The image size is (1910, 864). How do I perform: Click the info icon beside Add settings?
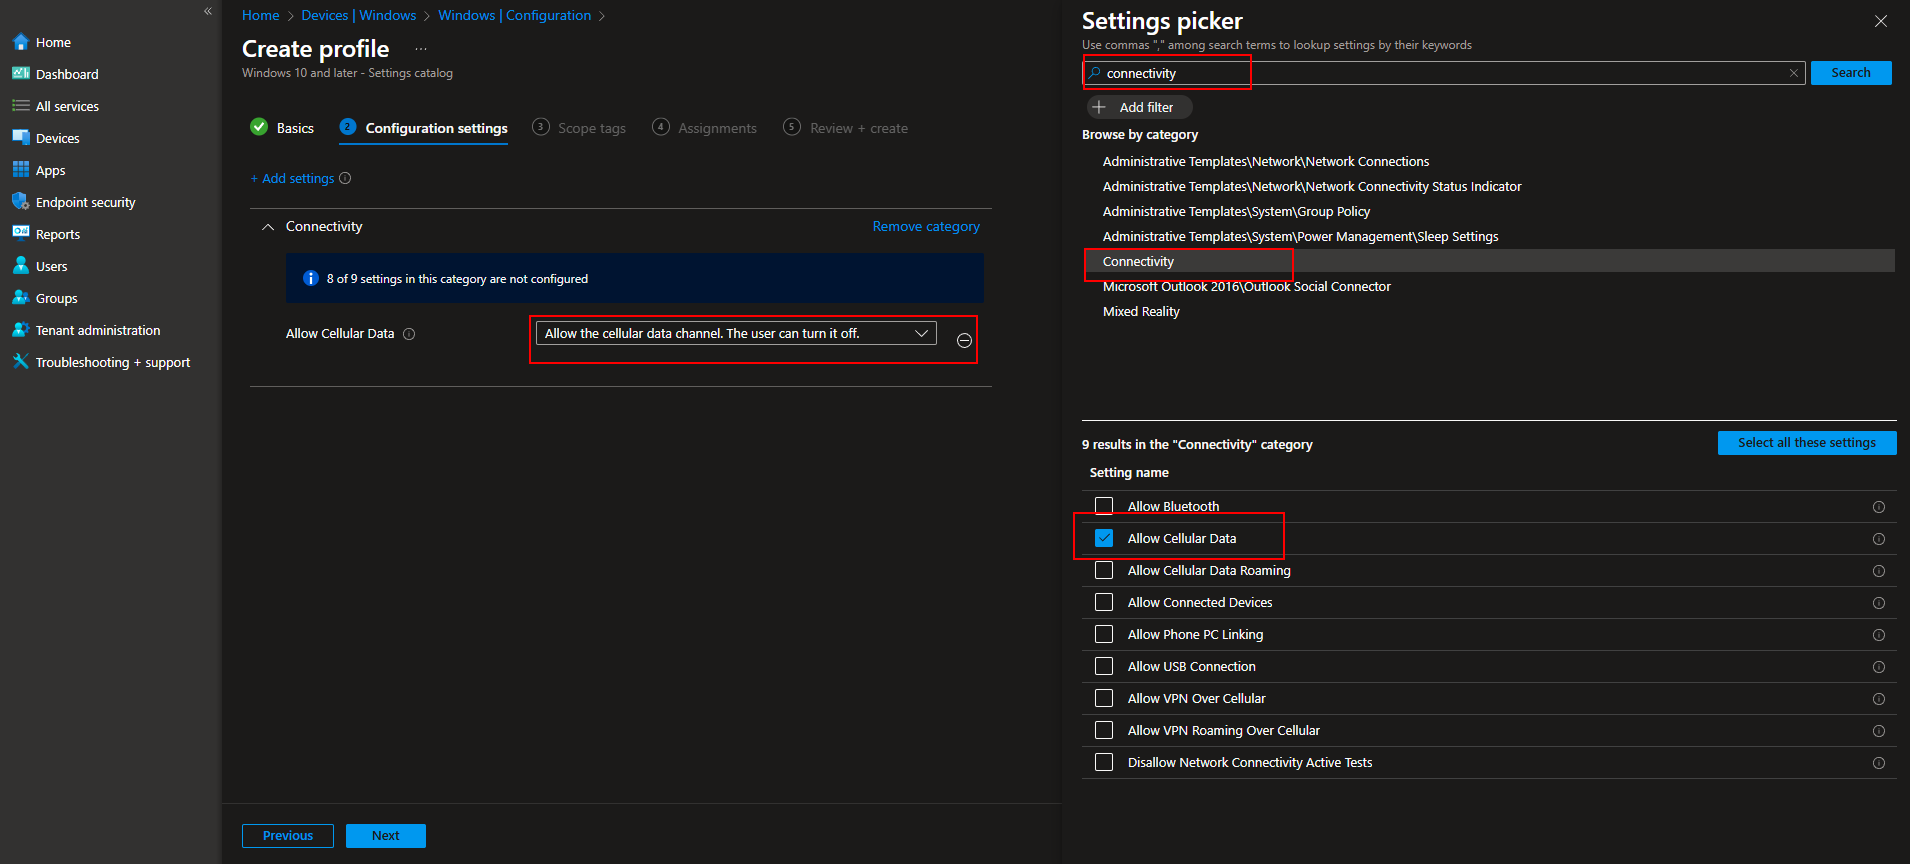point(345,178)
